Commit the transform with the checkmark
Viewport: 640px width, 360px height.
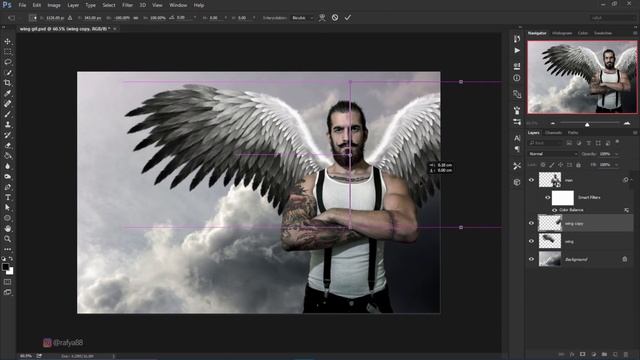click(348, 18)
